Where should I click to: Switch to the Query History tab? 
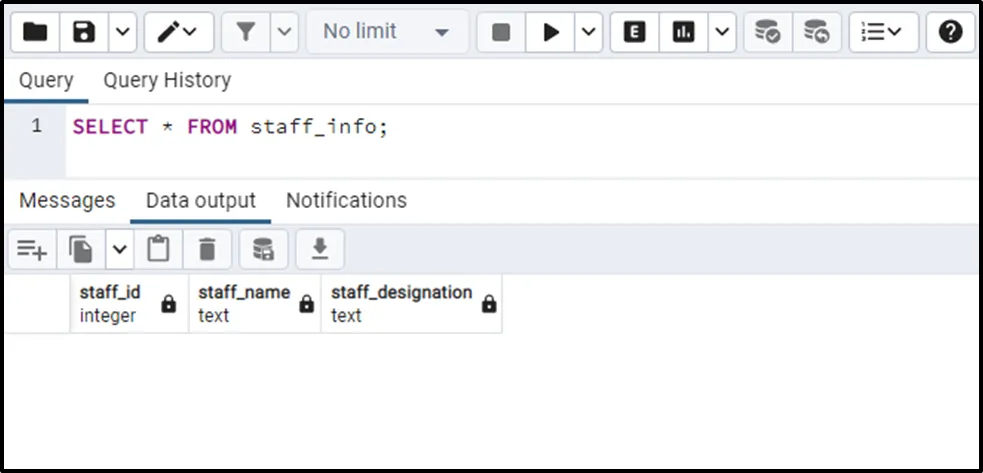[x=167, y=80]
